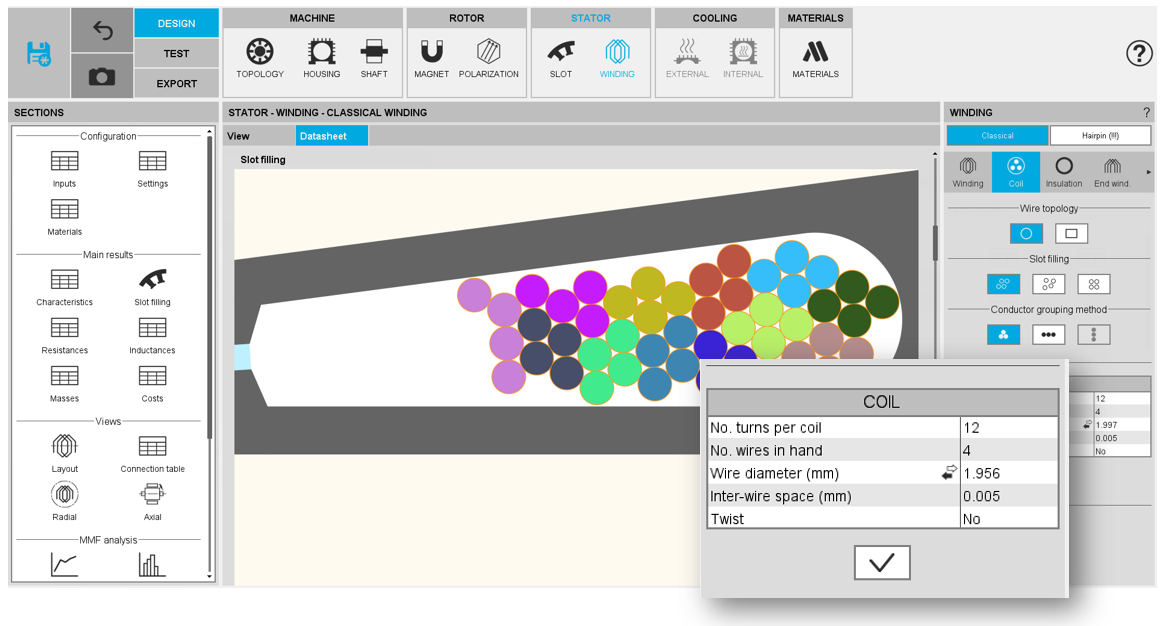Screen dimensions: 1171x626
Task: Switch to Hairpin winding tab
Action: (x=1100, y=136)
